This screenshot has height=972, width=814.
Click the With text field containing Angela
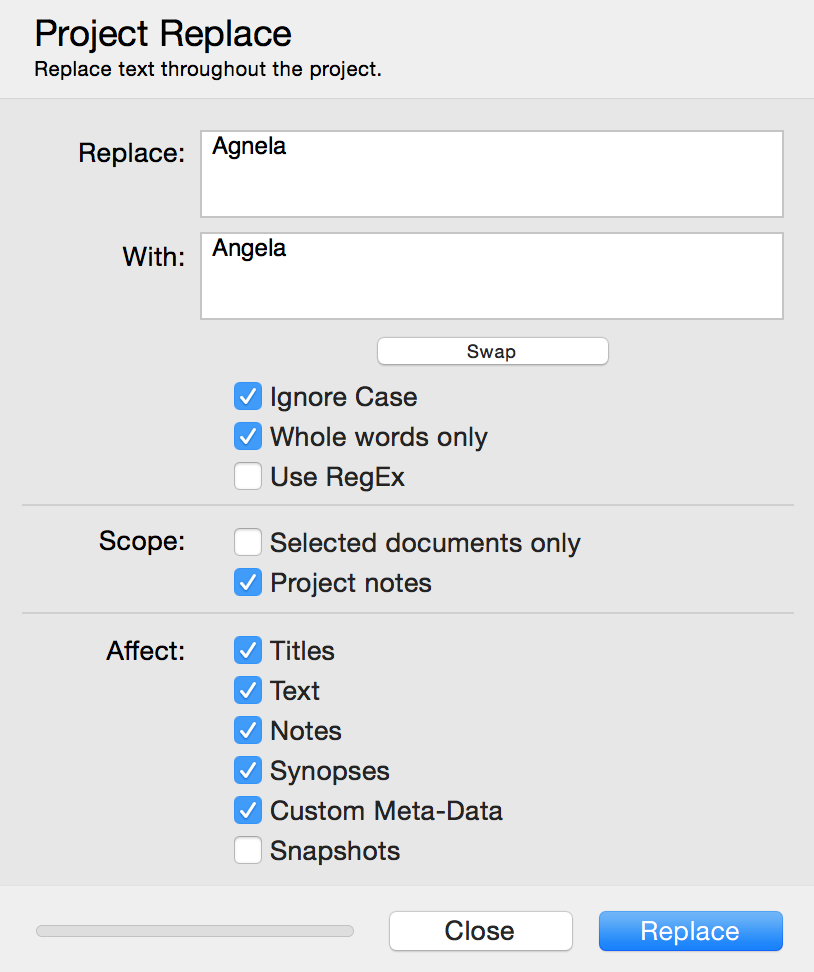492,276
